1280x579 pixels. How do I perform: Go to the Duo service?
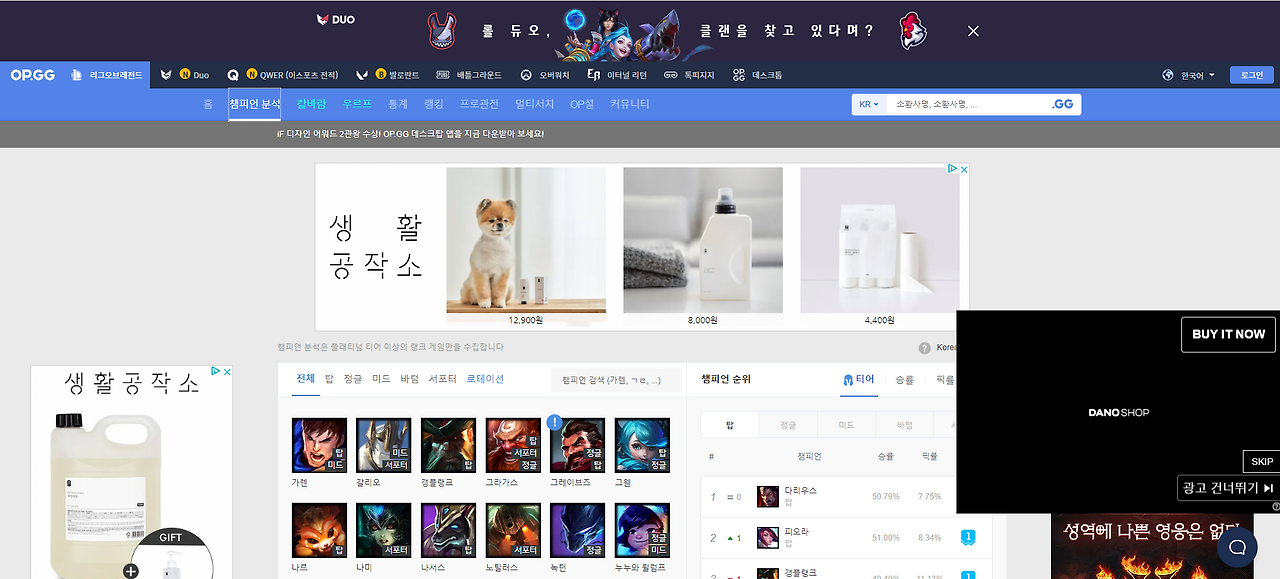[185, 75]
